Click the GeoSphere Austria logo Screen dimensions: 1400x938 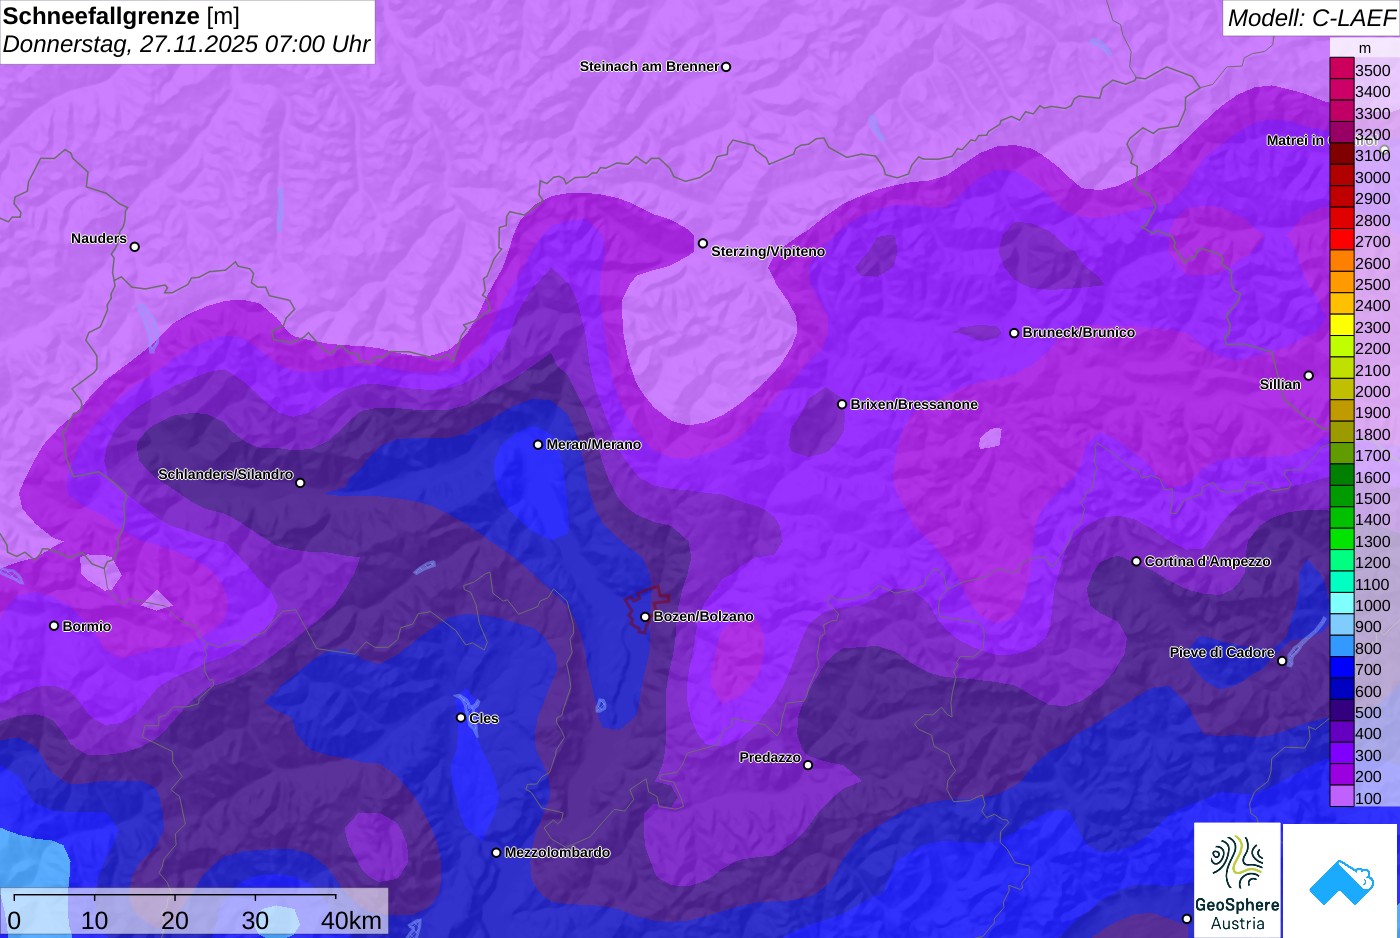click(1237, 880)
